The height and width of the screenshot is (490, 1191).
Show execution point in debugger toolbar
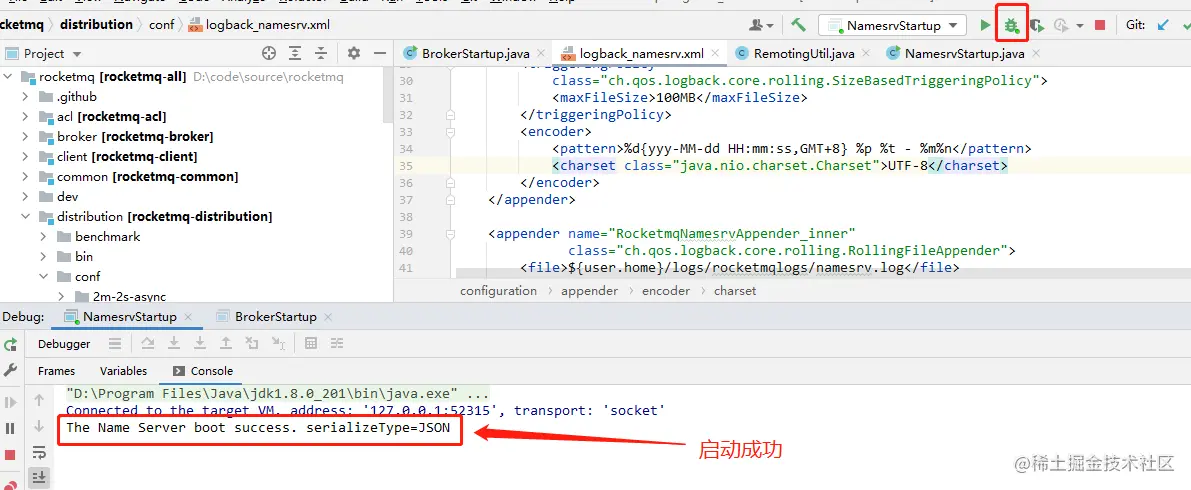click(x=115, y=344)
